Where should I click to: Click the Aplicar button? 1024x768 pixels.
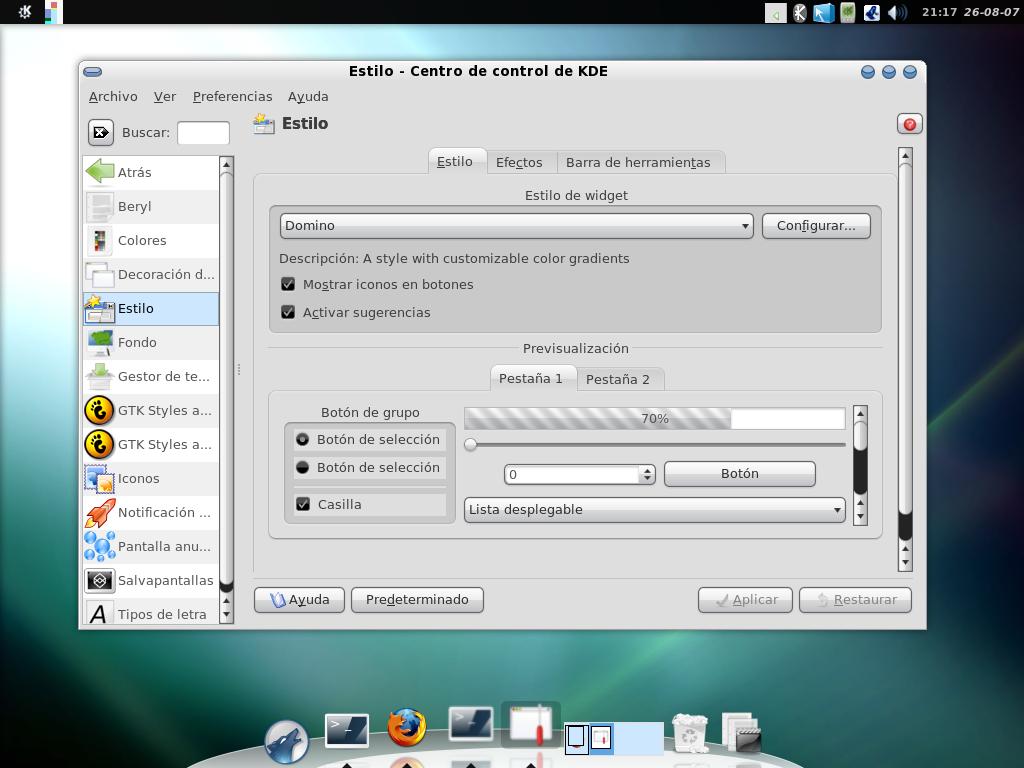click(x=745, y=600)
